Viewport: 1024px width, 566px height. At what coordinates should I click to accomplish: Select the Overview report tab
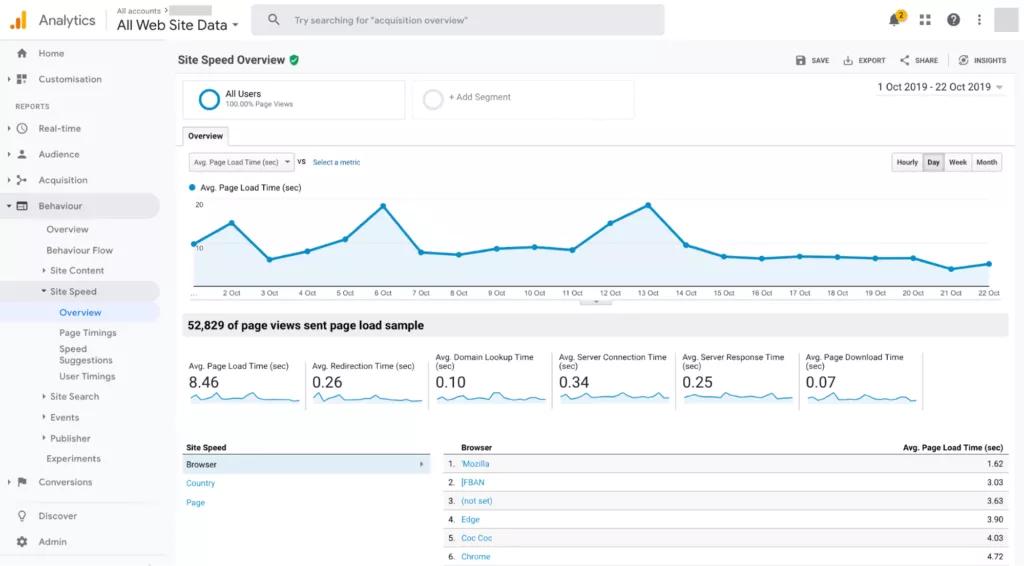coord(206,136)
